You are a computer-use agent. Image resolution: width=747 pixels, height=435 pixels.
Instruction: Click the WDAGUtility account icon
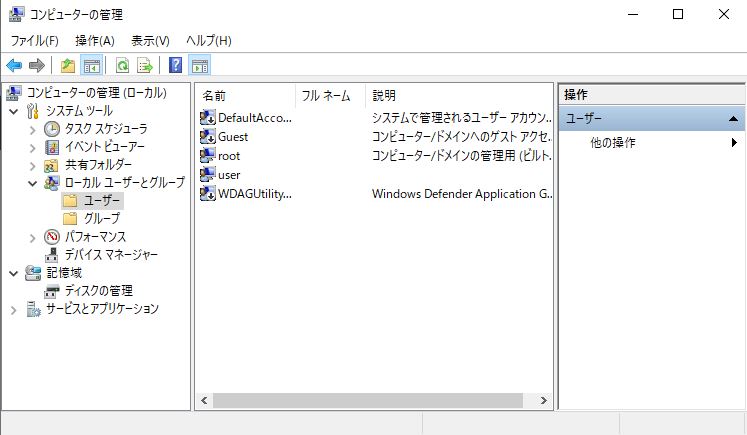(208, 193)
